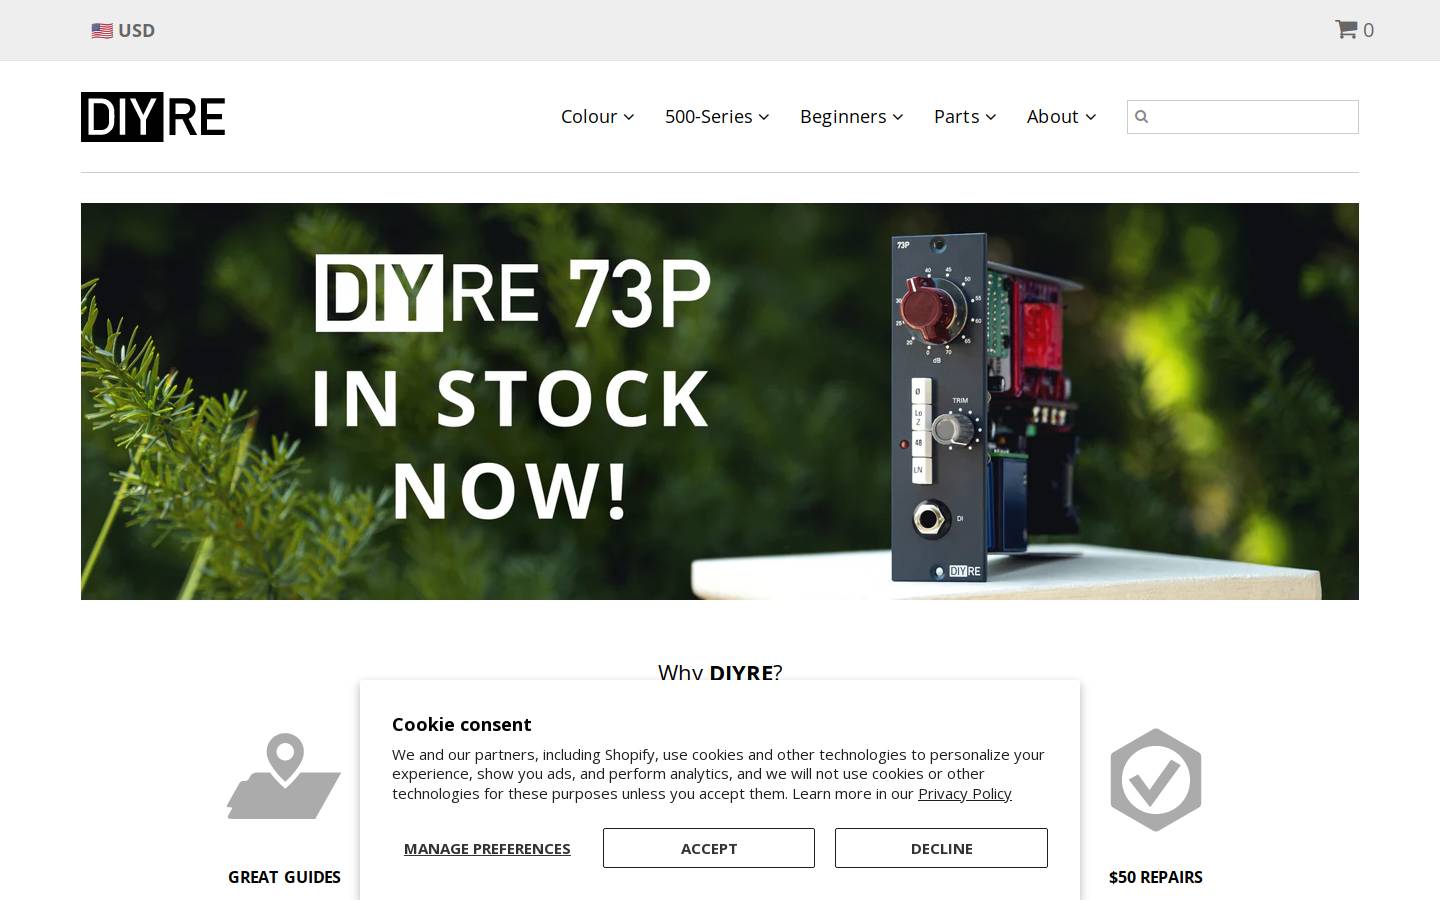Viewport: 1440px width, 900px height.
Task: Click the US flag currency icon
Action: [102, 31]
